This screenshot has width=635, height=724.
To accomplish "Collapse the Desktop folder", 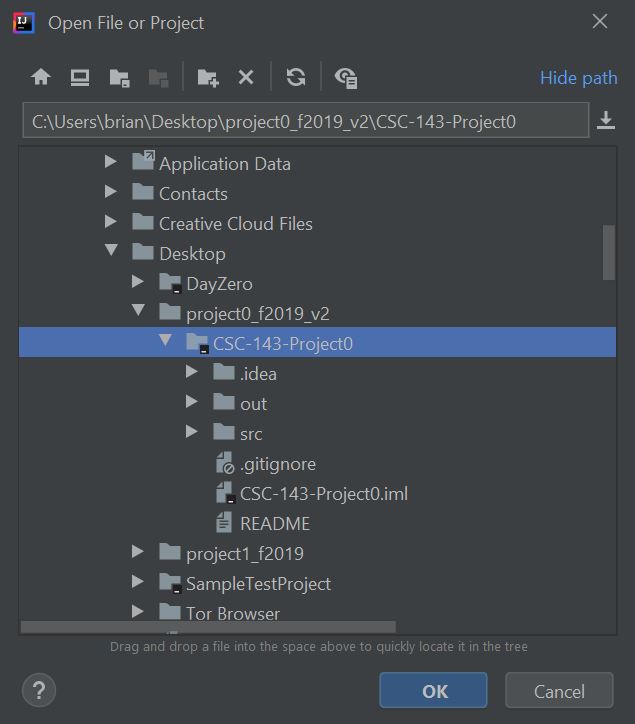I will 111,250.
